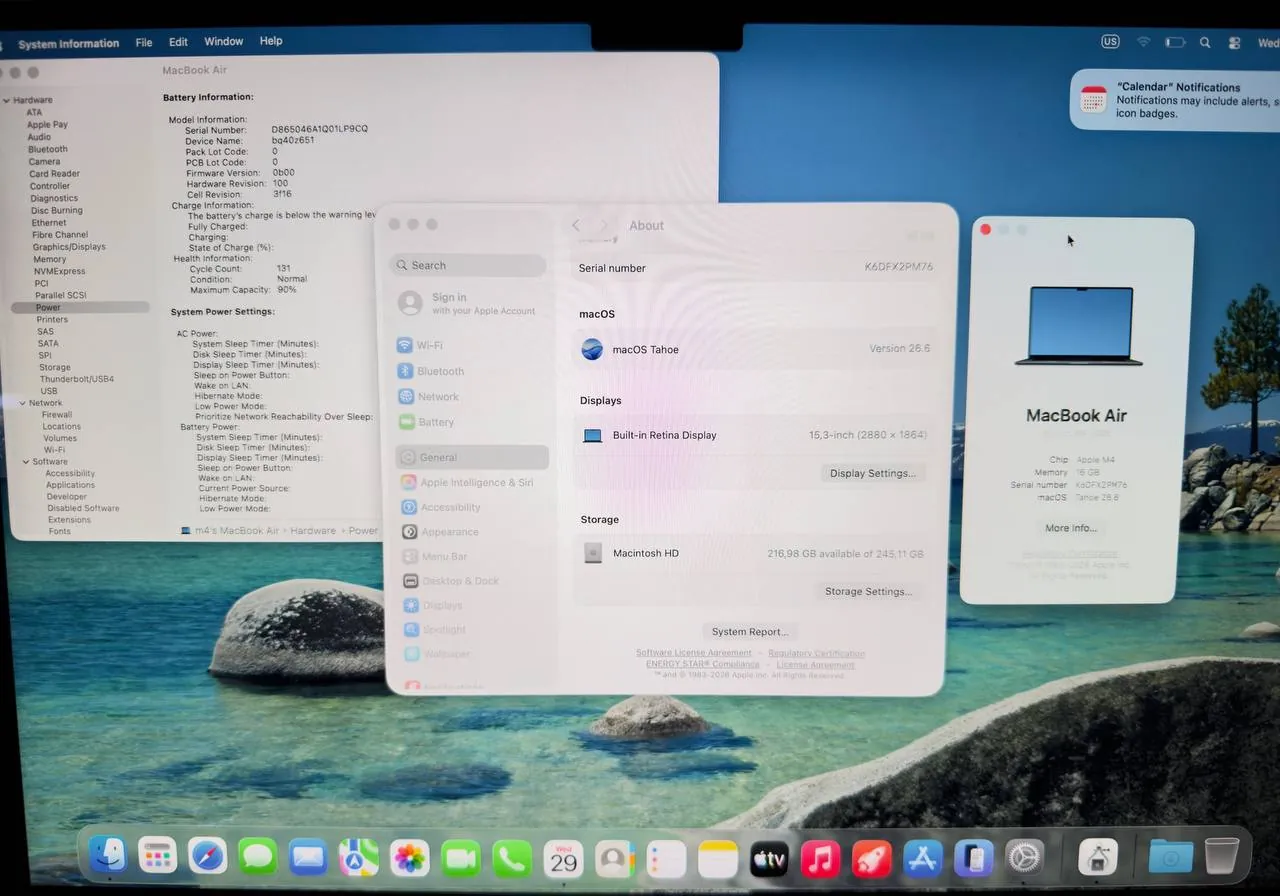Image resolution: width=1280 pixels, height=896 pixels.
Task: Click the Storage Settings… button
Action: point(868,591)
